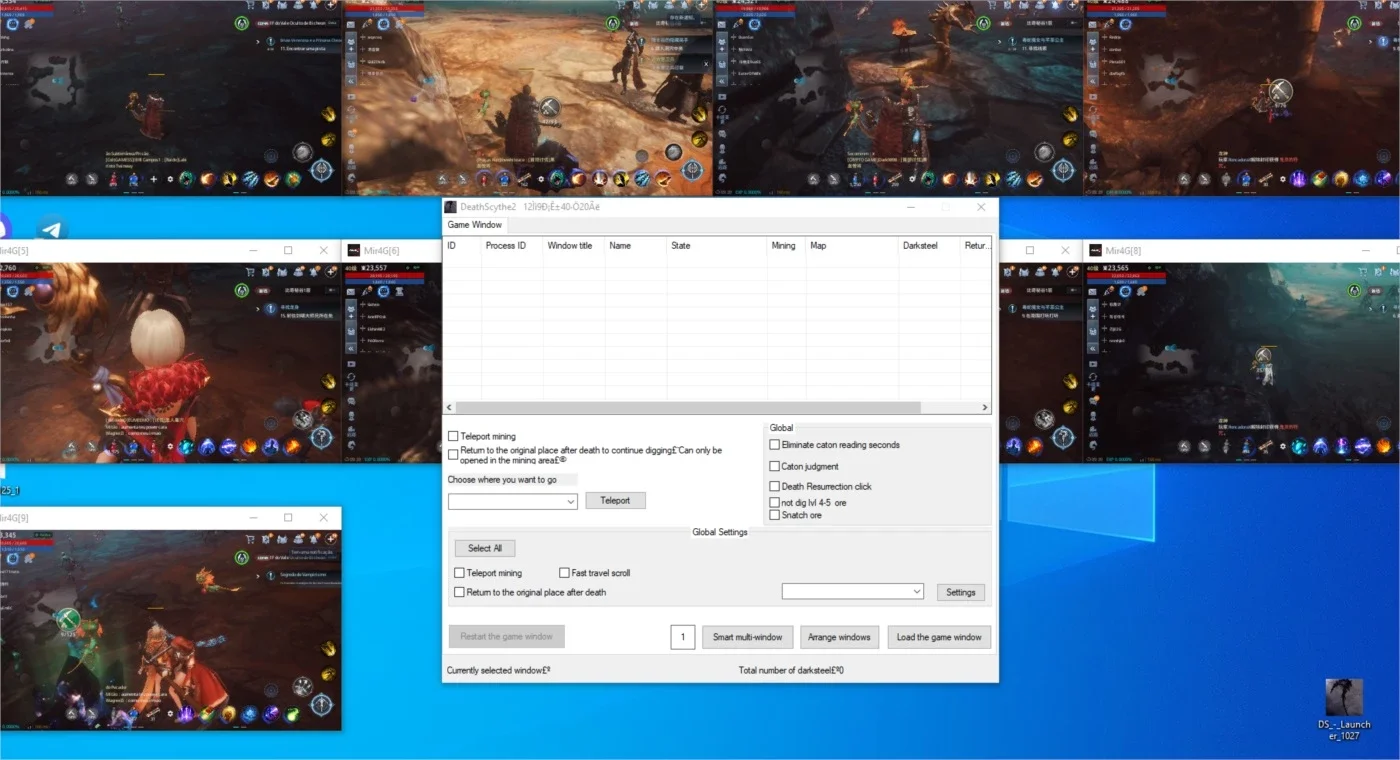
Task: Tap the skill bar gear icon in Mir4G[8]
Action: [x=1283, y=446]
